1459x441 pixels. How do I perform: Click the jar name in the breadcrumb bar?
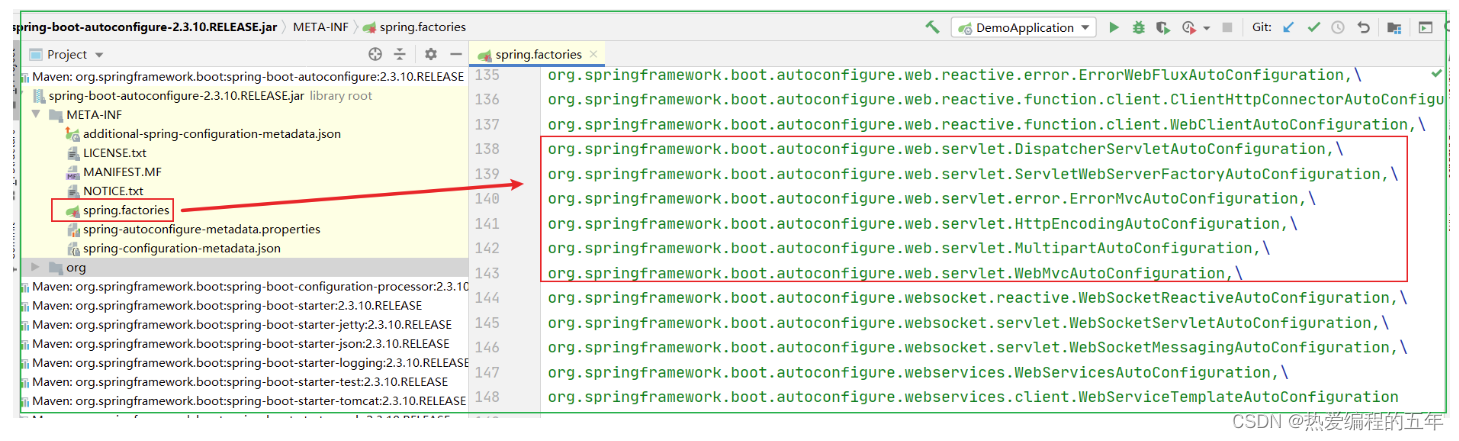[x=145, y=27]
